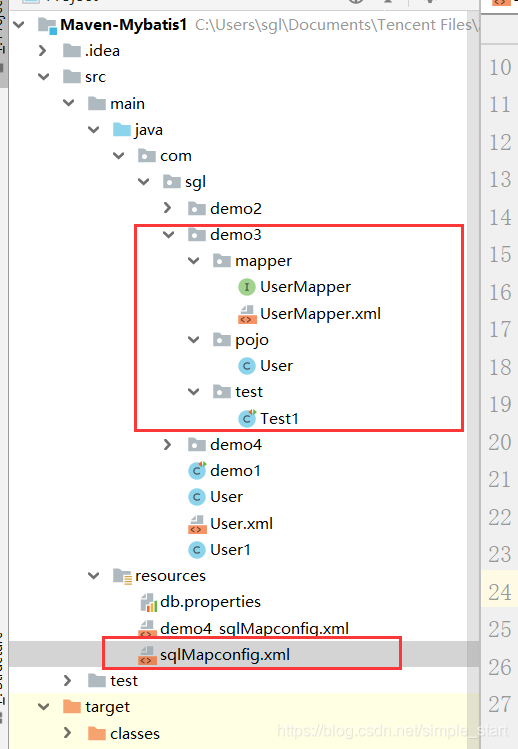
Task: Open the User.xml file
Action: click(x=241, y=524)
